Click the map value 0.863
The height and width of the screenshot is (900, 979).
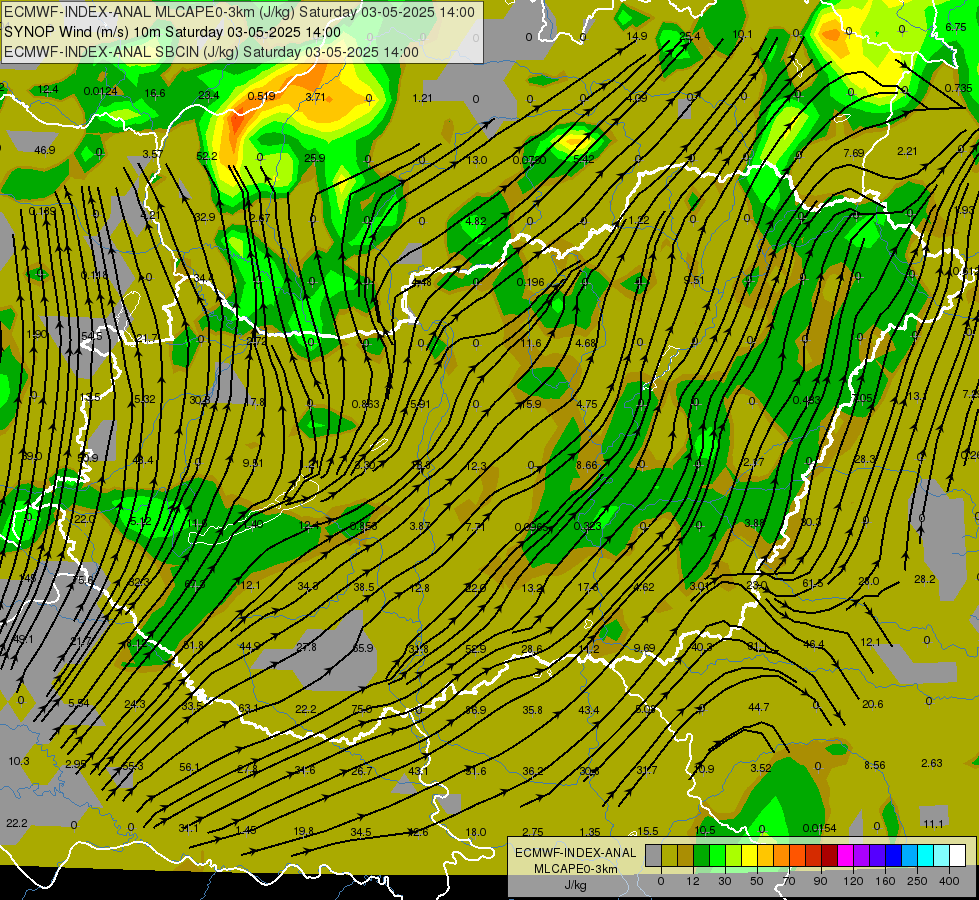coord(365,404)
